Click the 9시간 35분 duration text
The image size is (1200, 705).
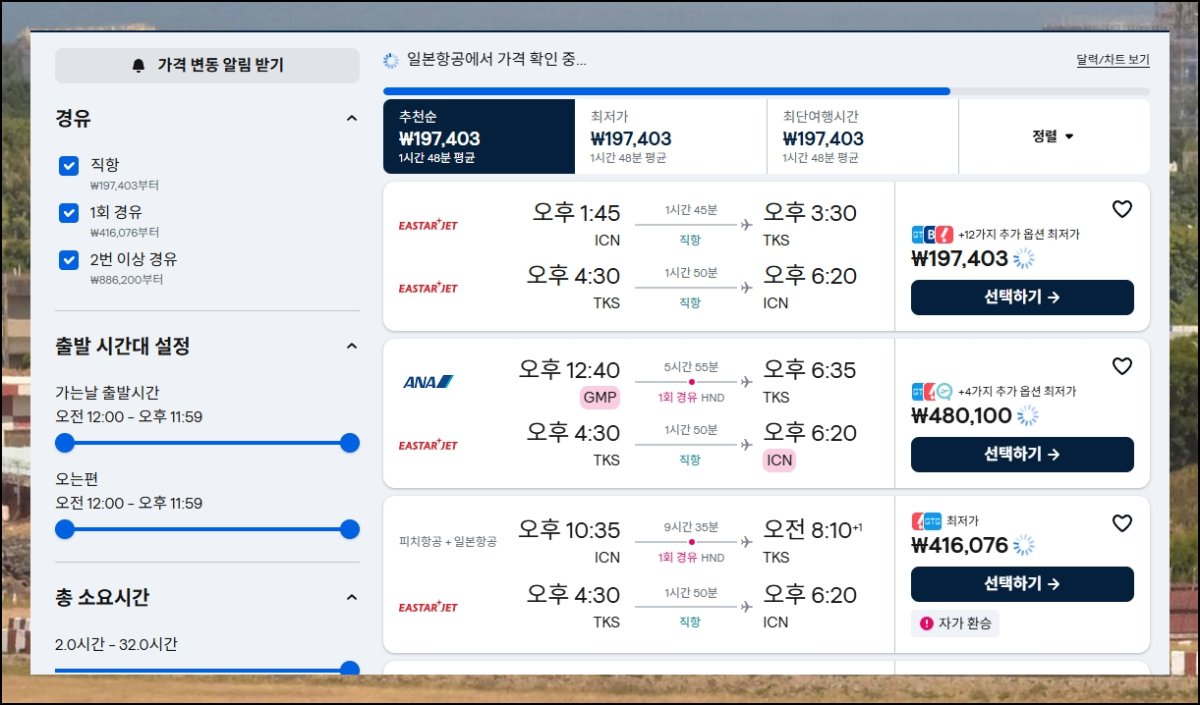pyautogui.click(x=691, y=525)
